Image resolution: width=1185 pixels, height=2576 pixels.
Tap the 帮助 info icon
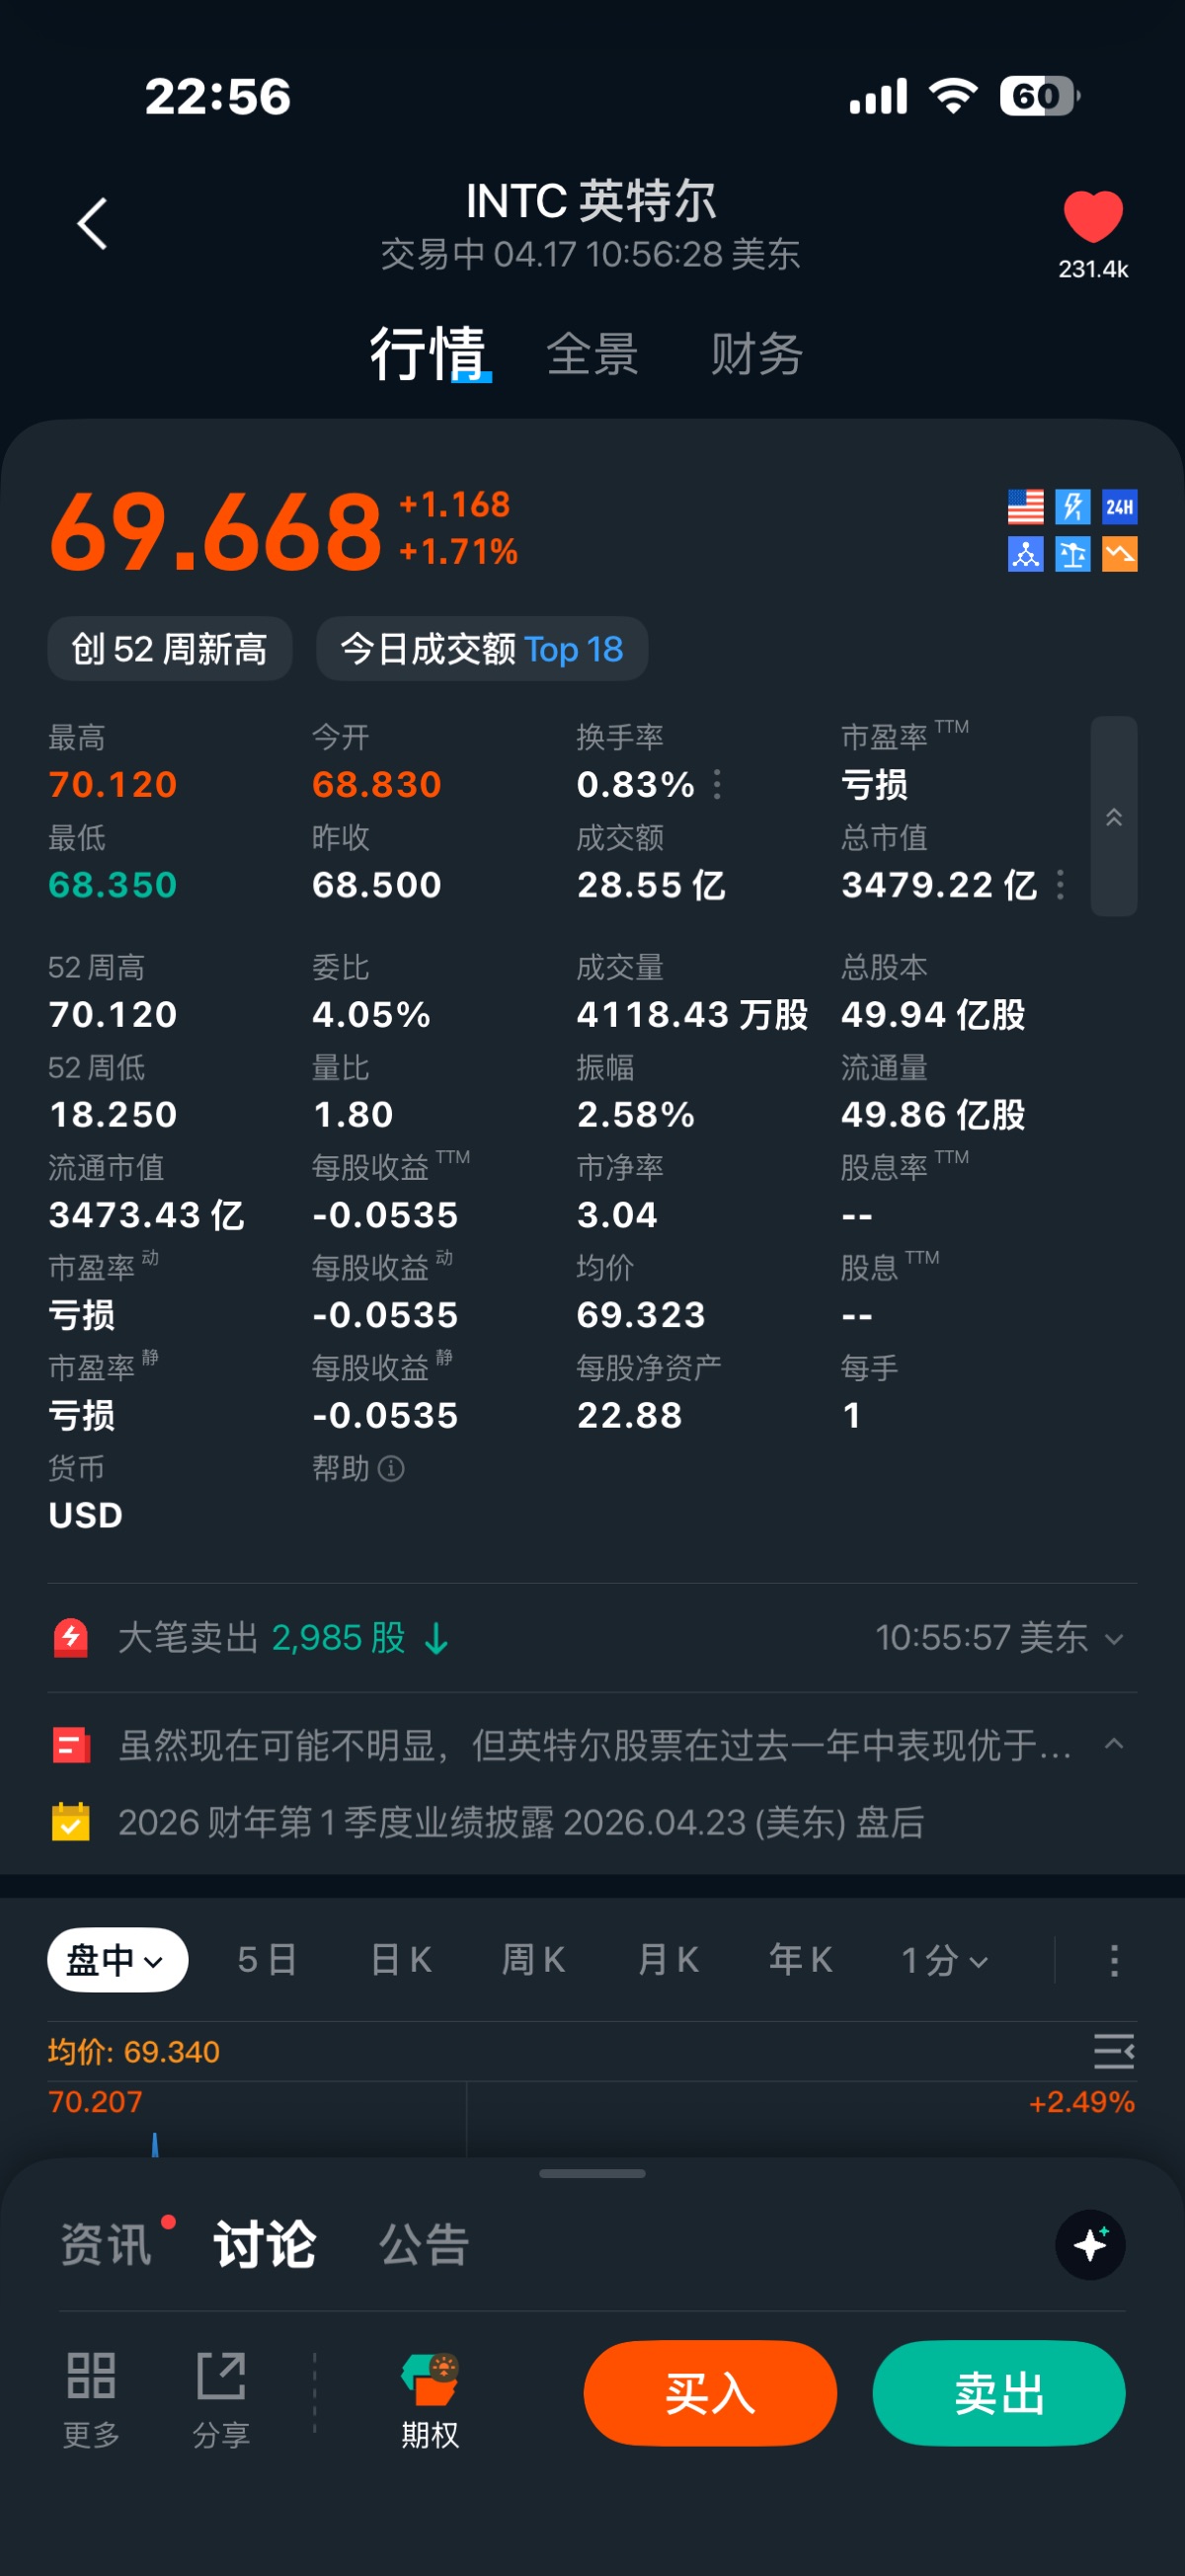point(391,1468)
